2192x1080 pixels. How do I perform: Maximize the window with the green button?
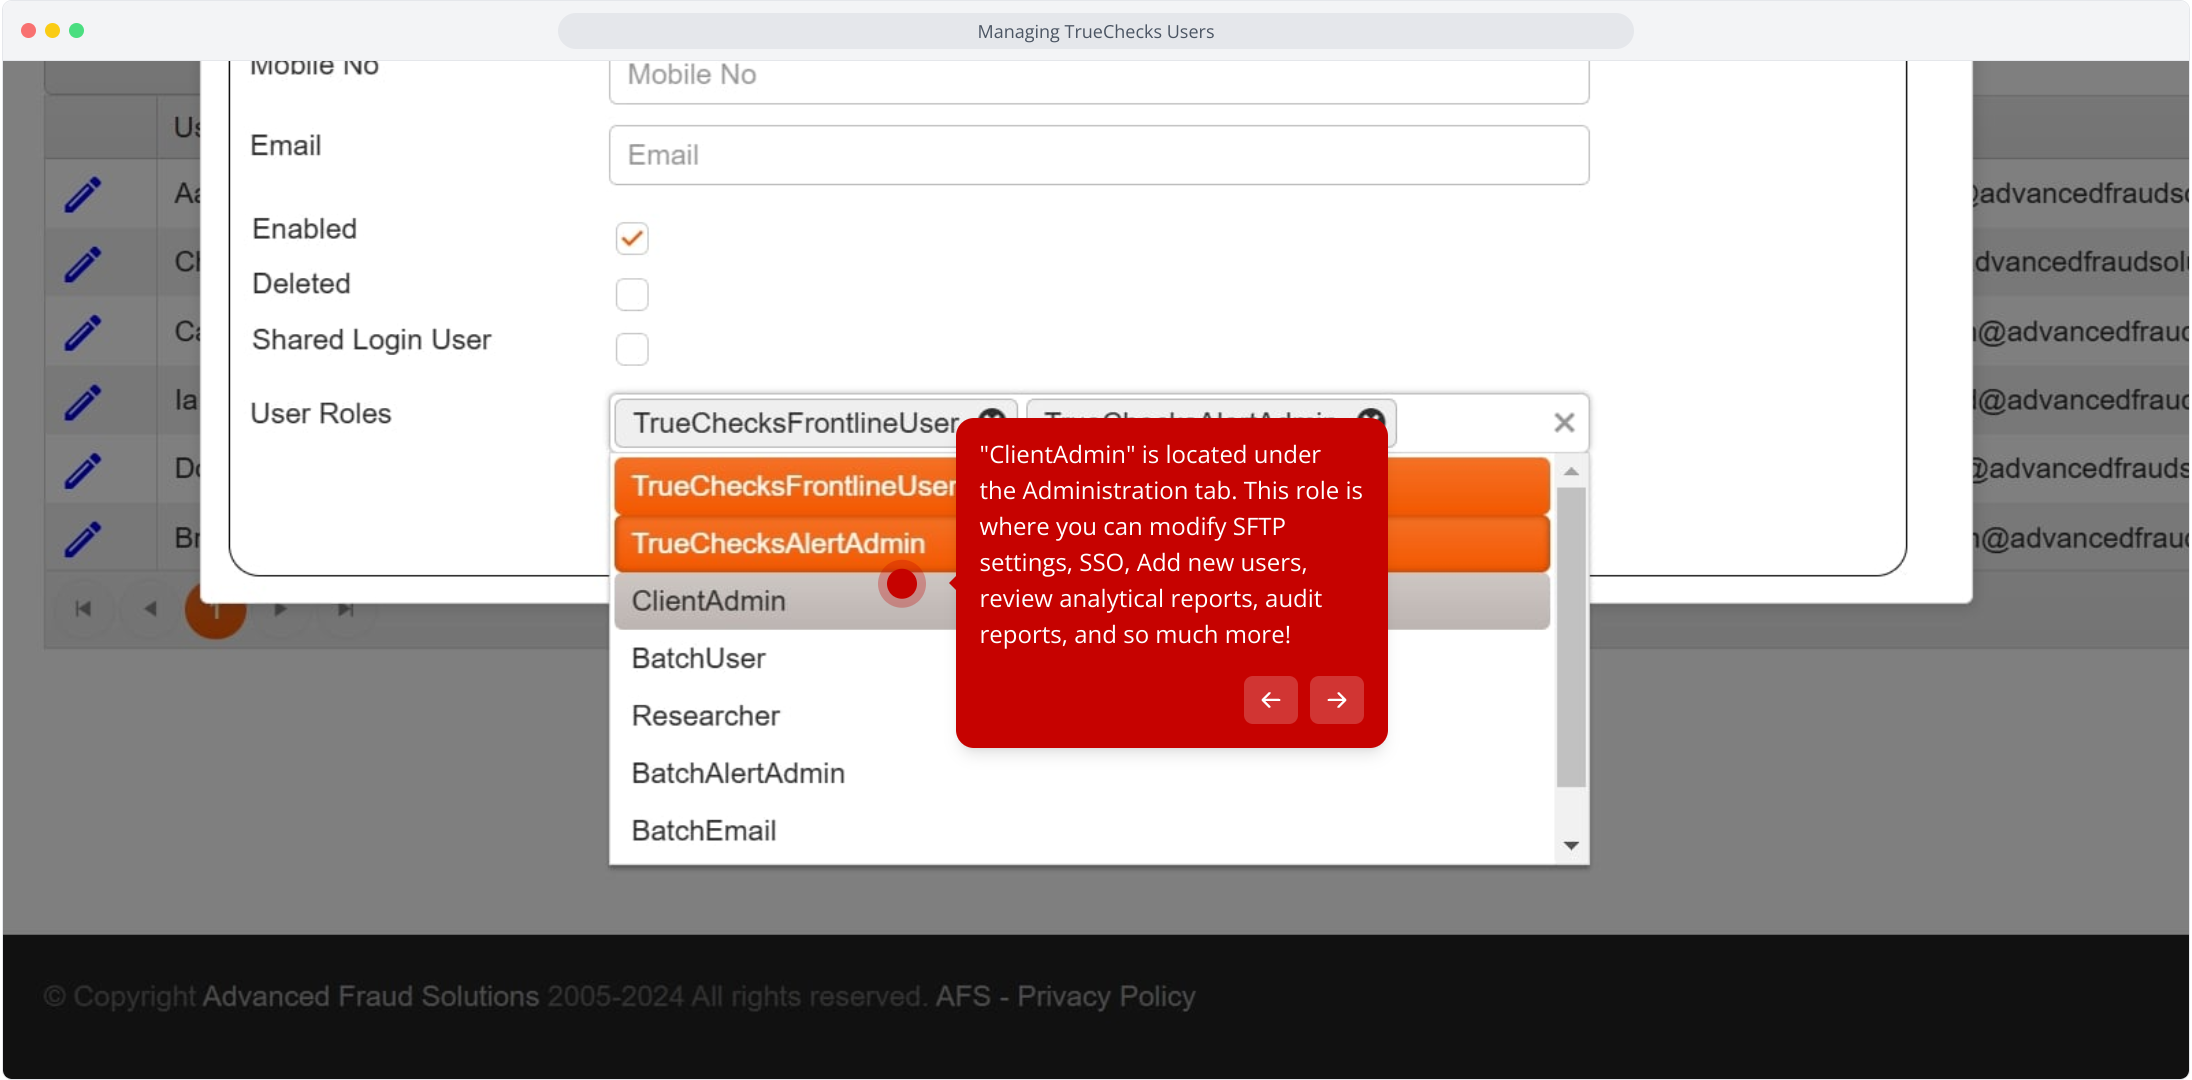(76, 31)
